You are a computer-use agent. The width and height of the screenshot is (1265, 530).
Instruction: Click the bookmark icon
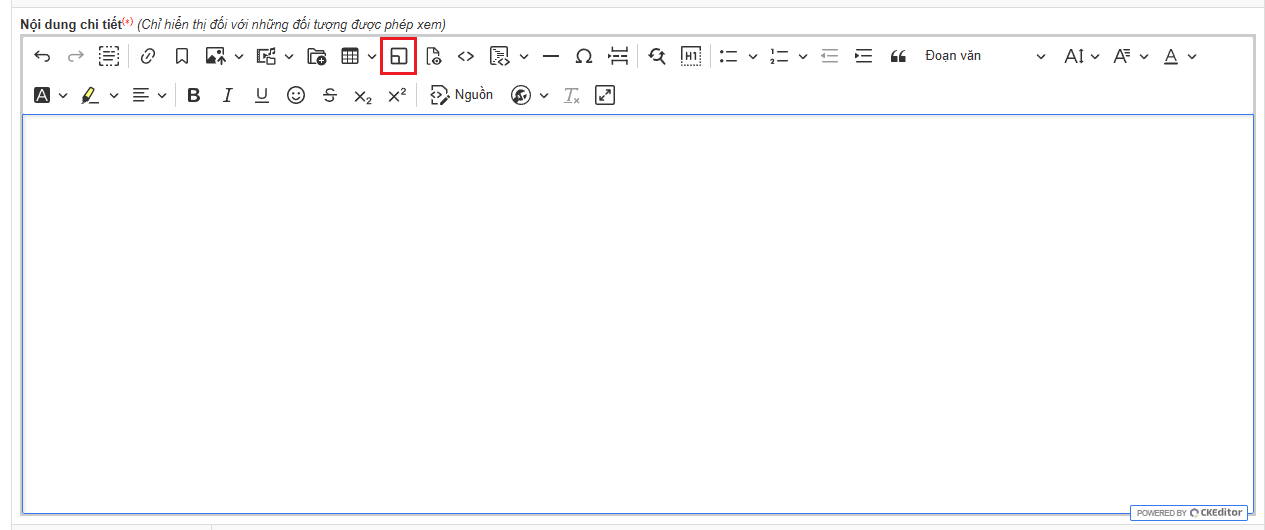[x=181, y=56]
